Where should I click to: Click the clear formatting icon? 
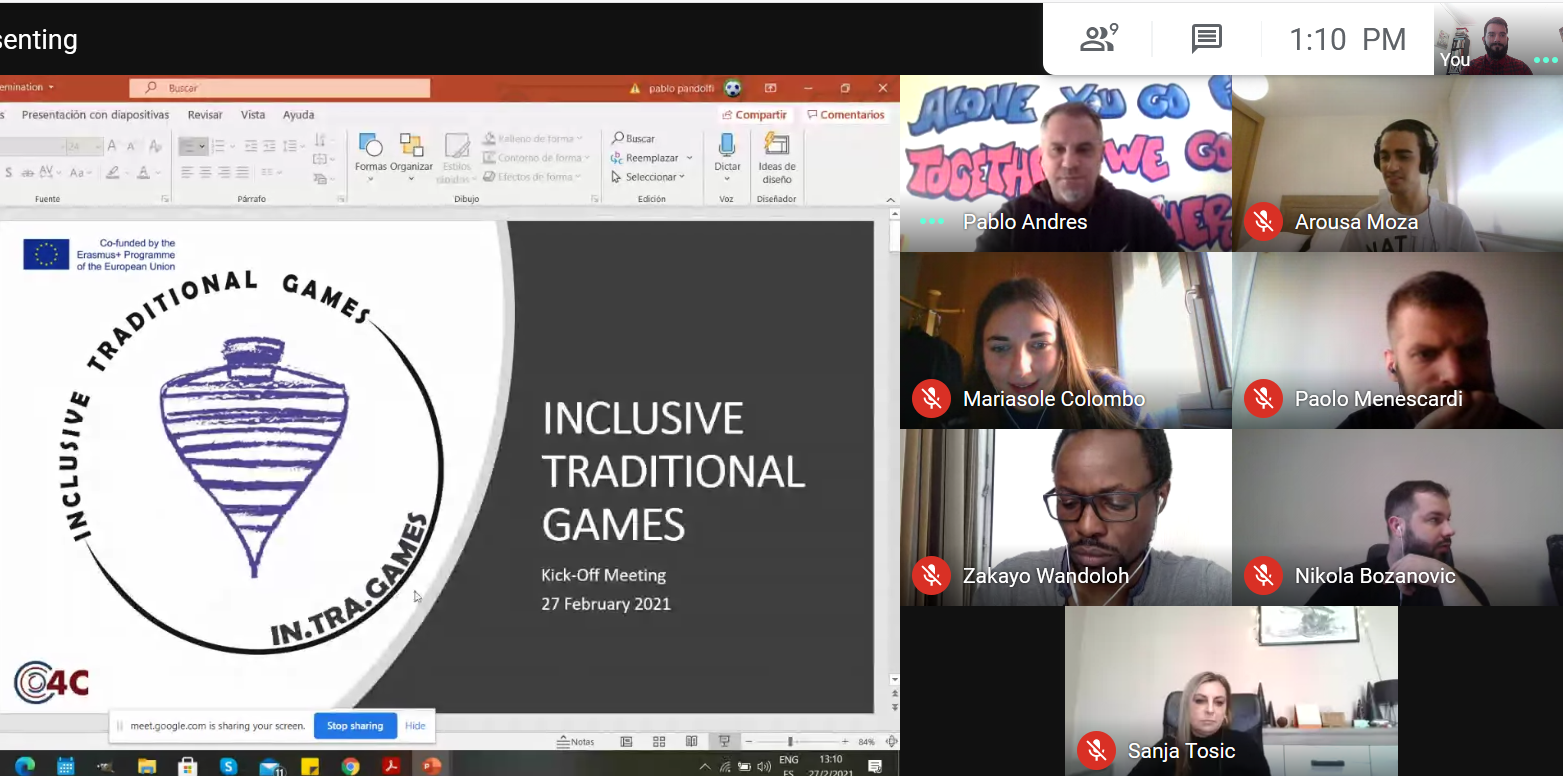[156, 146]
